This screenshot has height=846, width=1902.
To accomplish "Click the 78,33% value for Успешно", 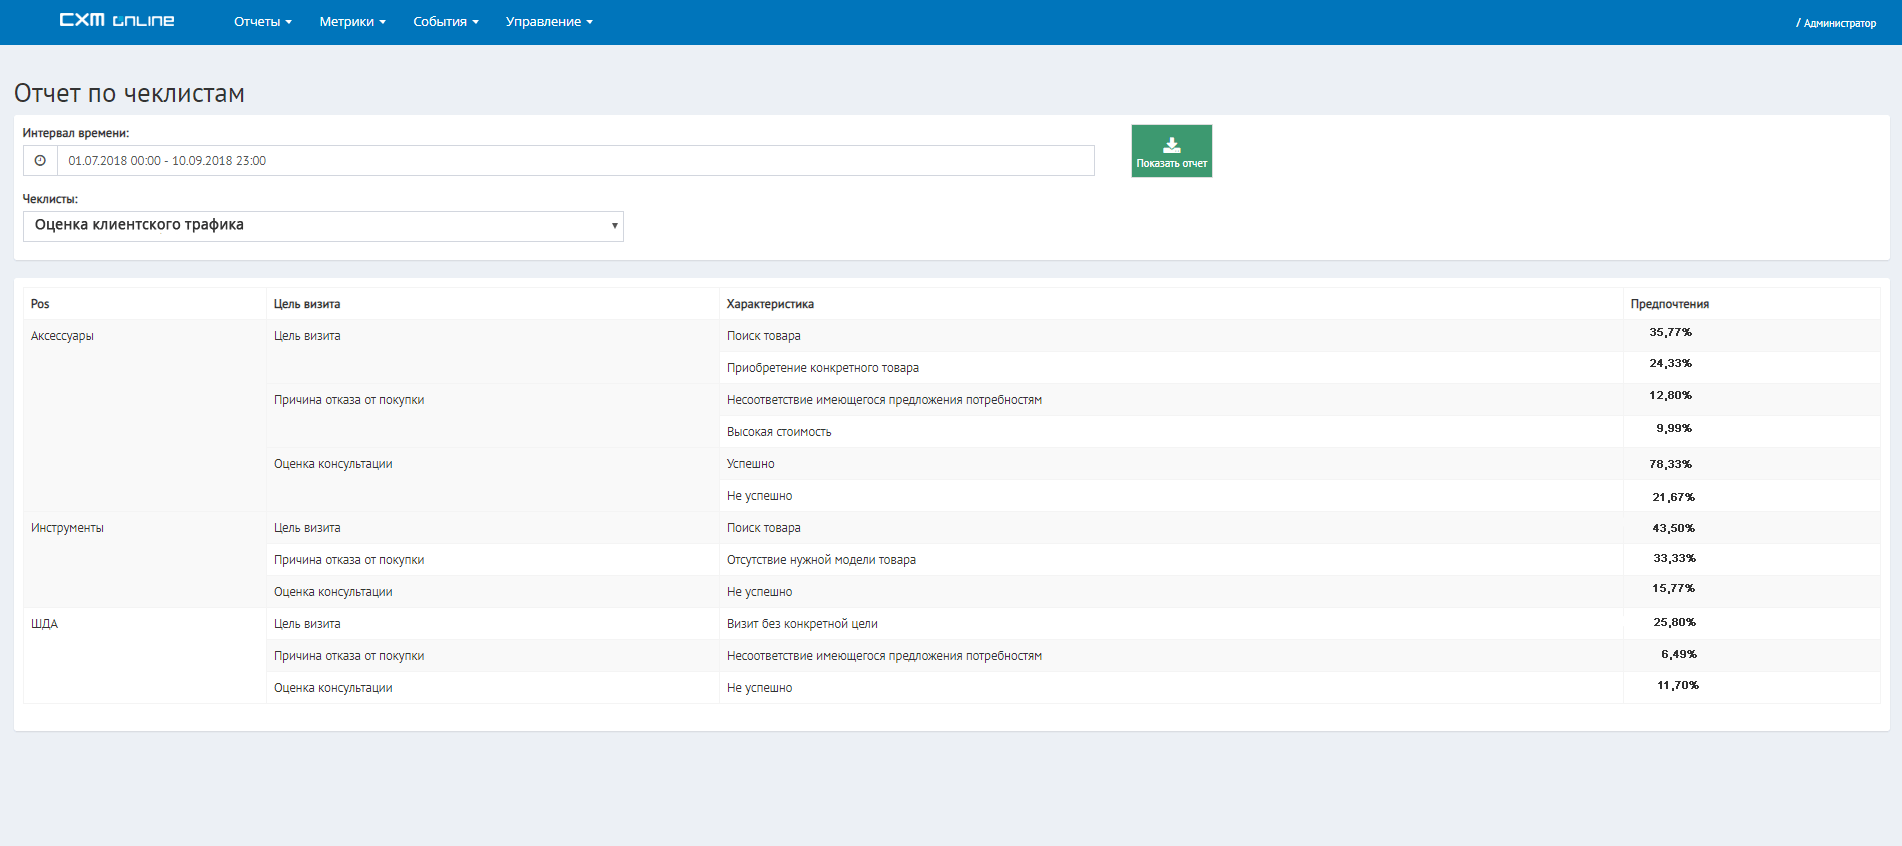I will click(1670, 464).
